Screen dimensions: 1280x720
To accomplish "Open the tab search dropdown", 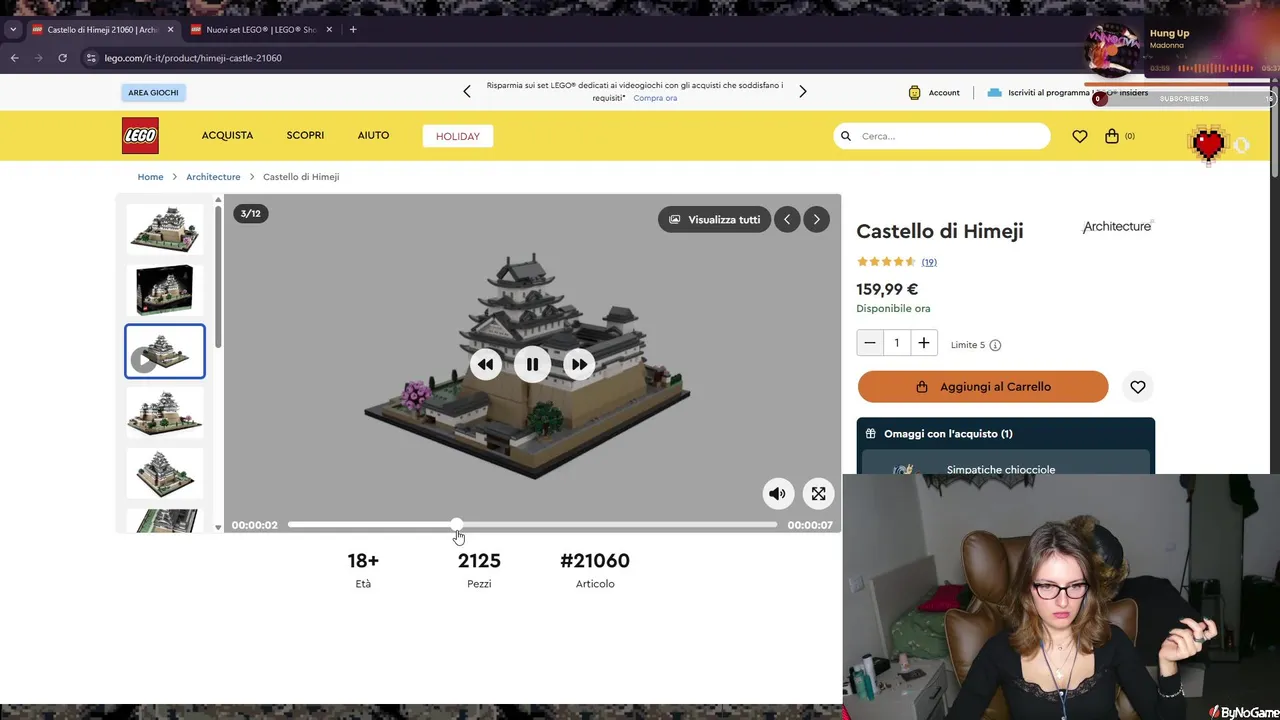I will tap(13, 30).
